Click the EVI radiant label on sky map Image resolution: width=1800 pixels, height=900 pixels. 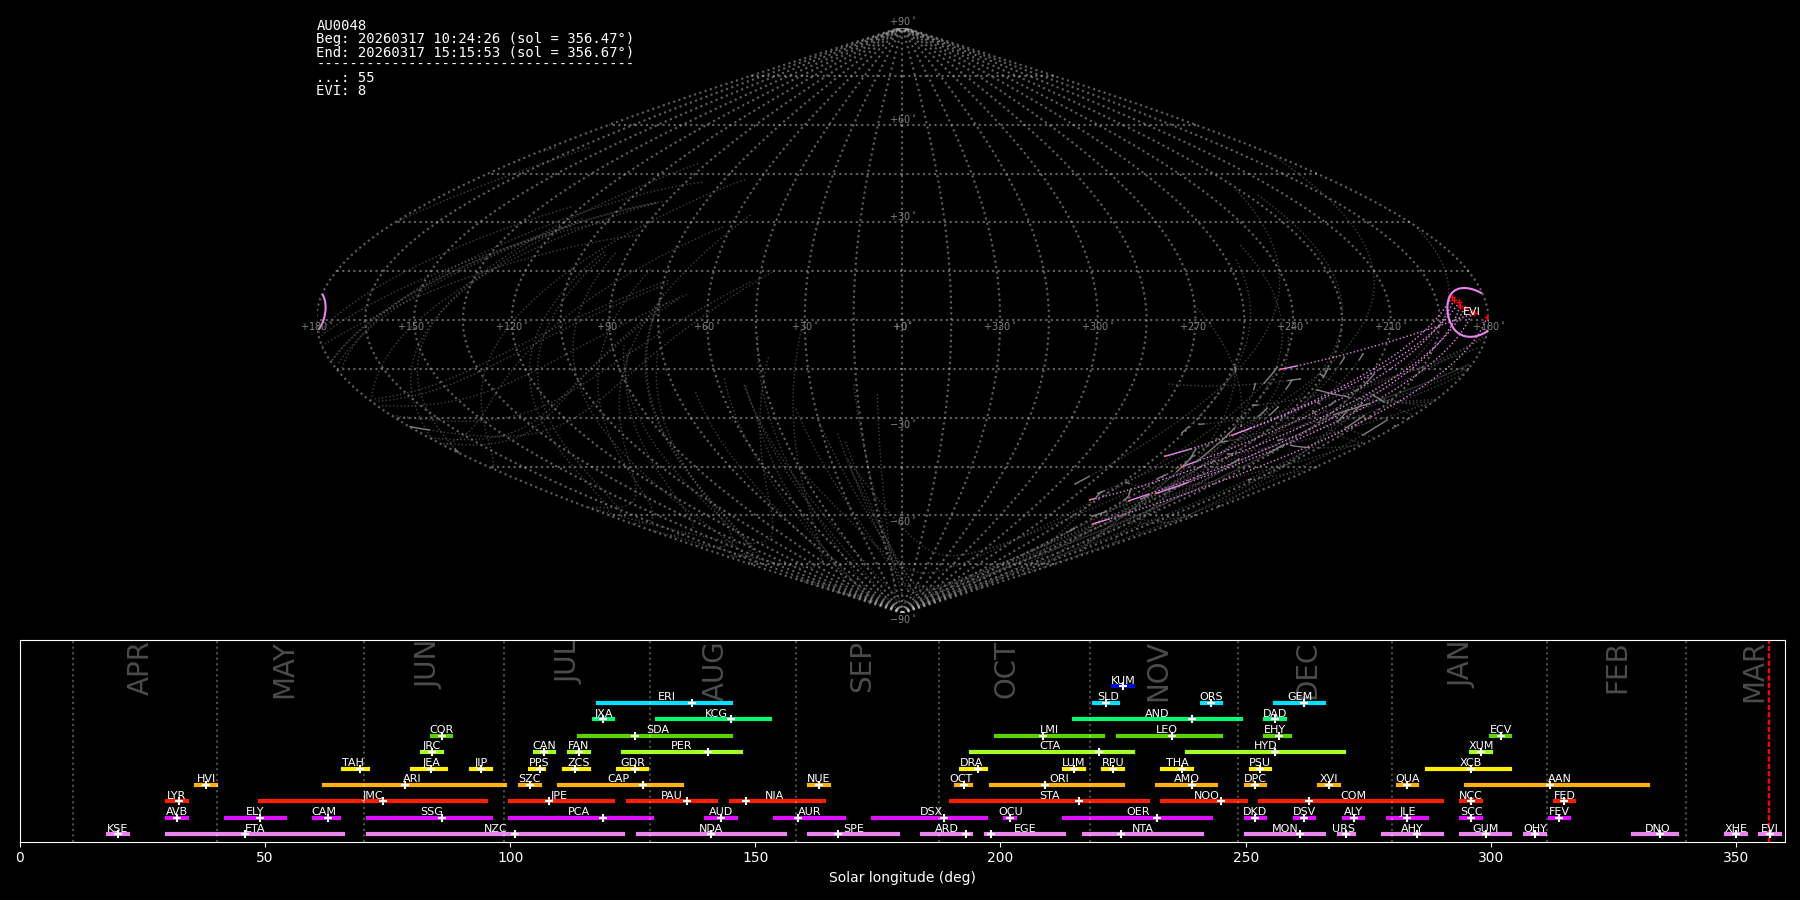tap(1471, 312)
